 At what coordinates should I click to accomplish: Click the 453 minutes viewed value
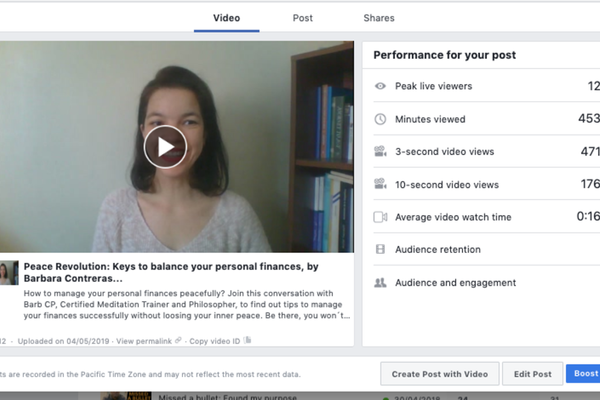tap(589, 118)
